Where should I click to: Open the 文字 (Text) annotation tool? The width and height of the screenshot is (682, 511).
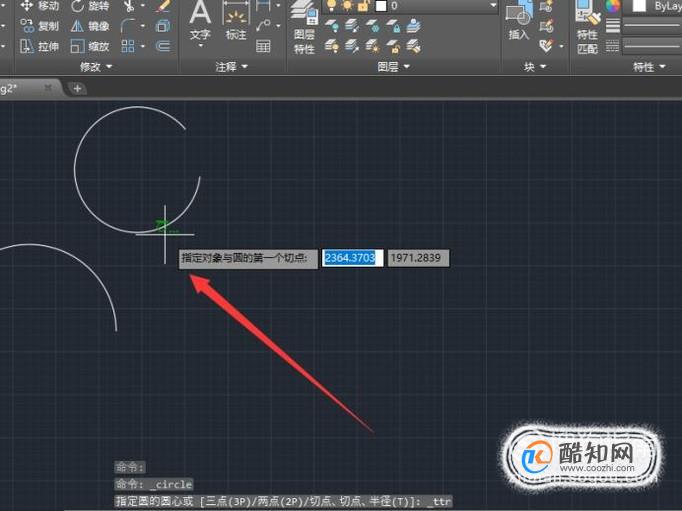pos(200,22)
